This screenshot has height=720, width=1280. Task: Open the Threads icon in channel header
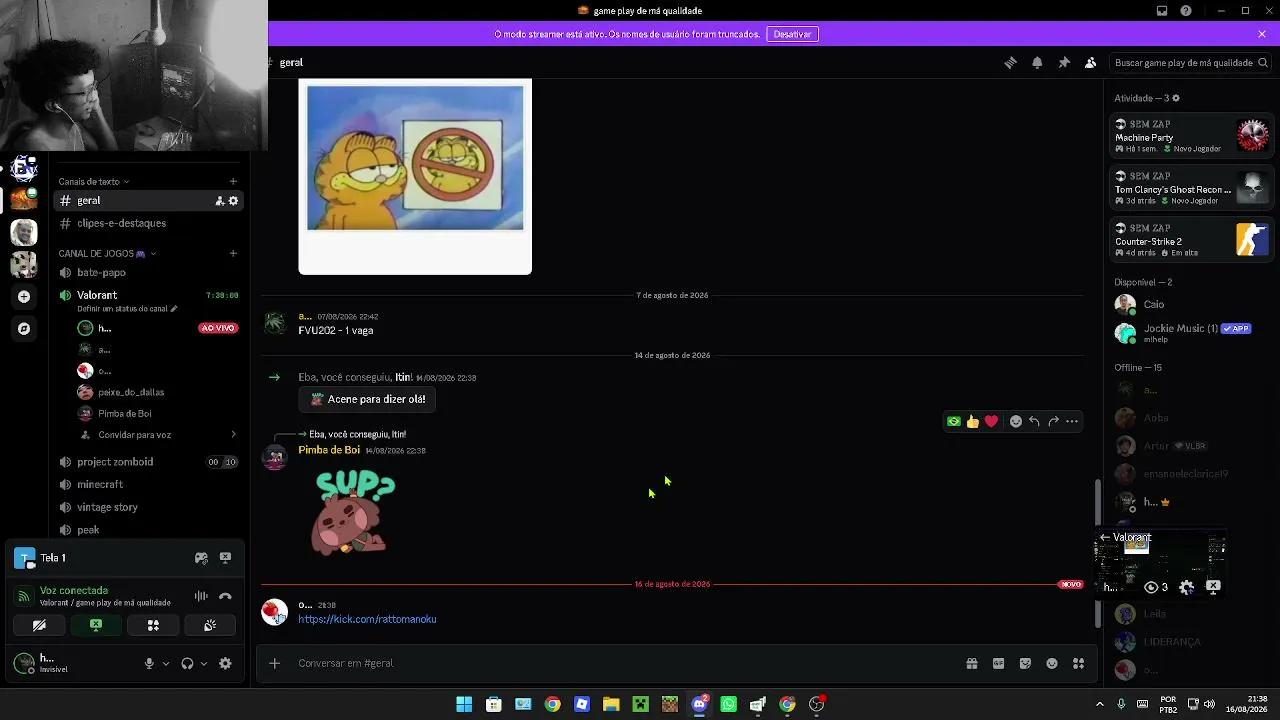1010,62
